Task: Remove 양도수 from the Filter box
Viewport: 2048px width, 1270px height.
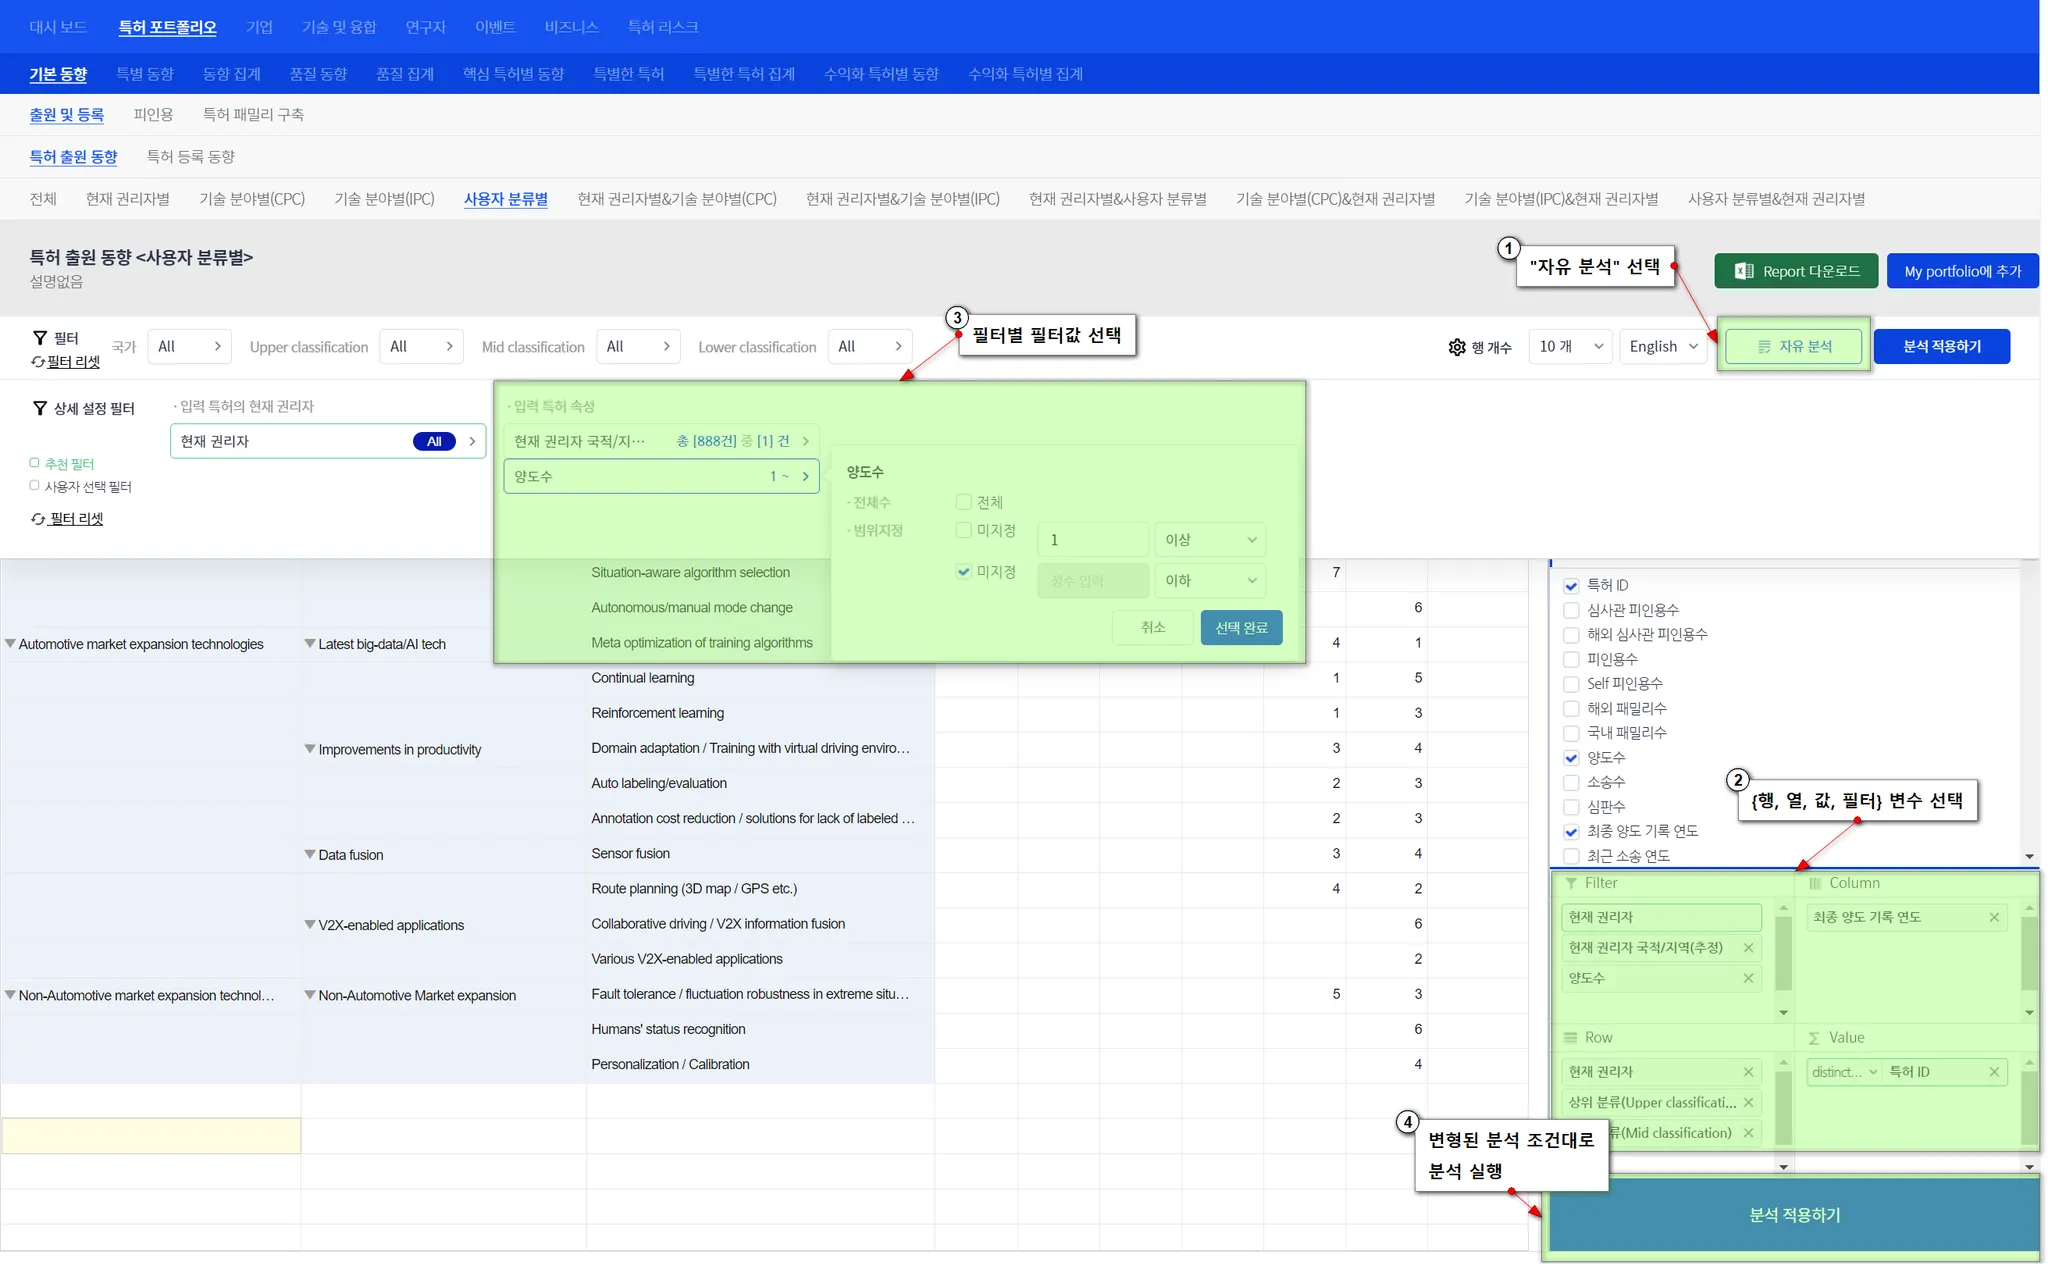Action: pyautogui.click(x=1748, y=978)
